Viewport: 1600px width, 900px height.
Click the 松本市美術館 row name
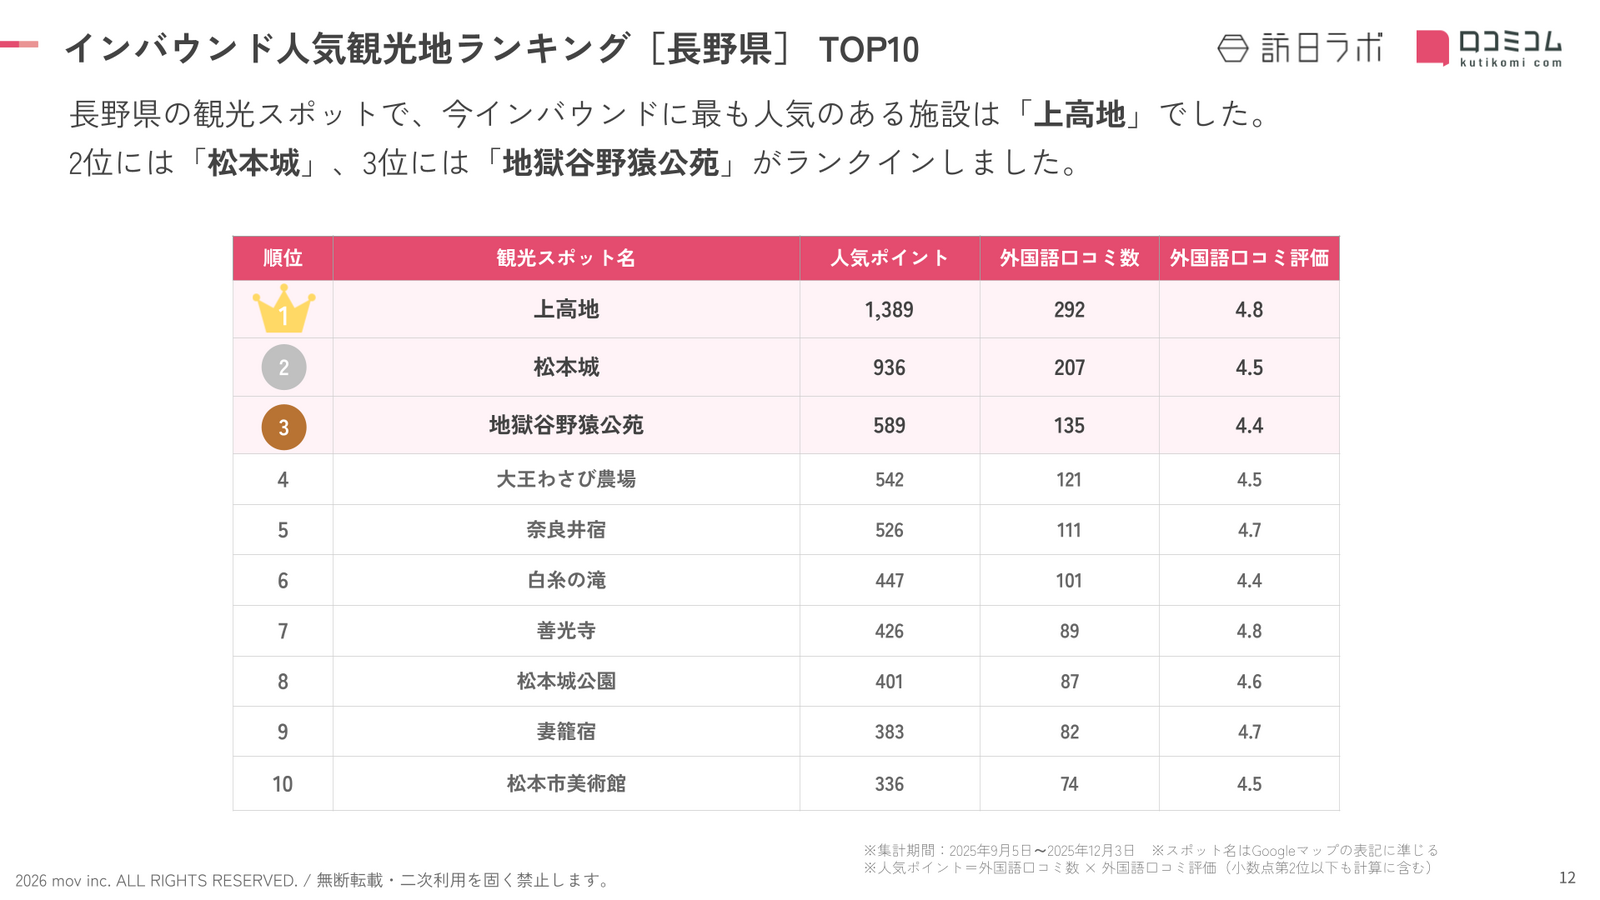point(566,784)
